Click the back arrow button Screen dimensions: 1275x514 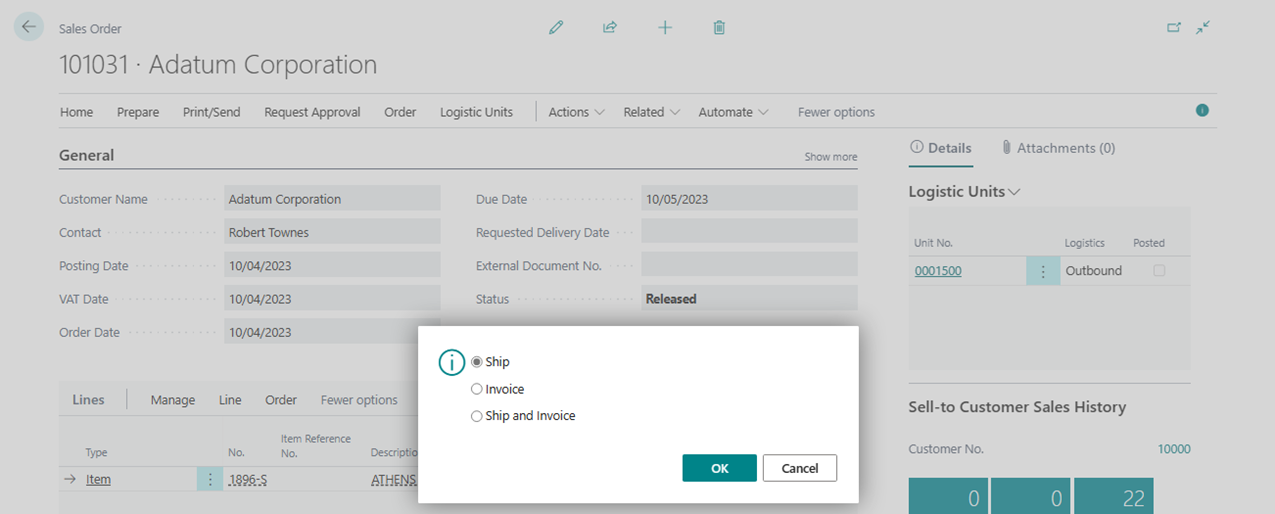[x=28, y=27]
